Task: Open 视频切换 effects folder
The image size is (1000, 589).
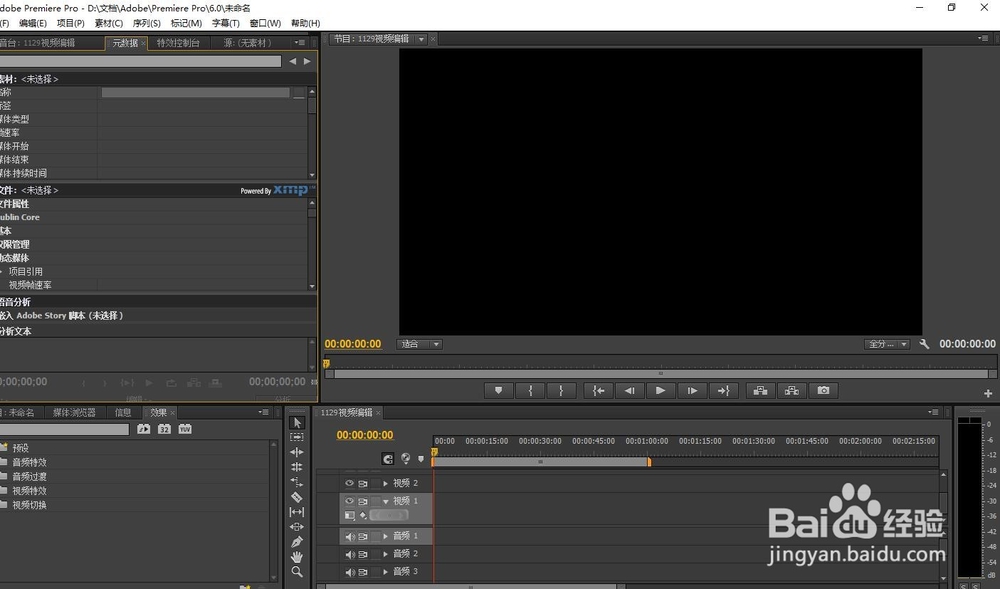Action: click(29, 505)
